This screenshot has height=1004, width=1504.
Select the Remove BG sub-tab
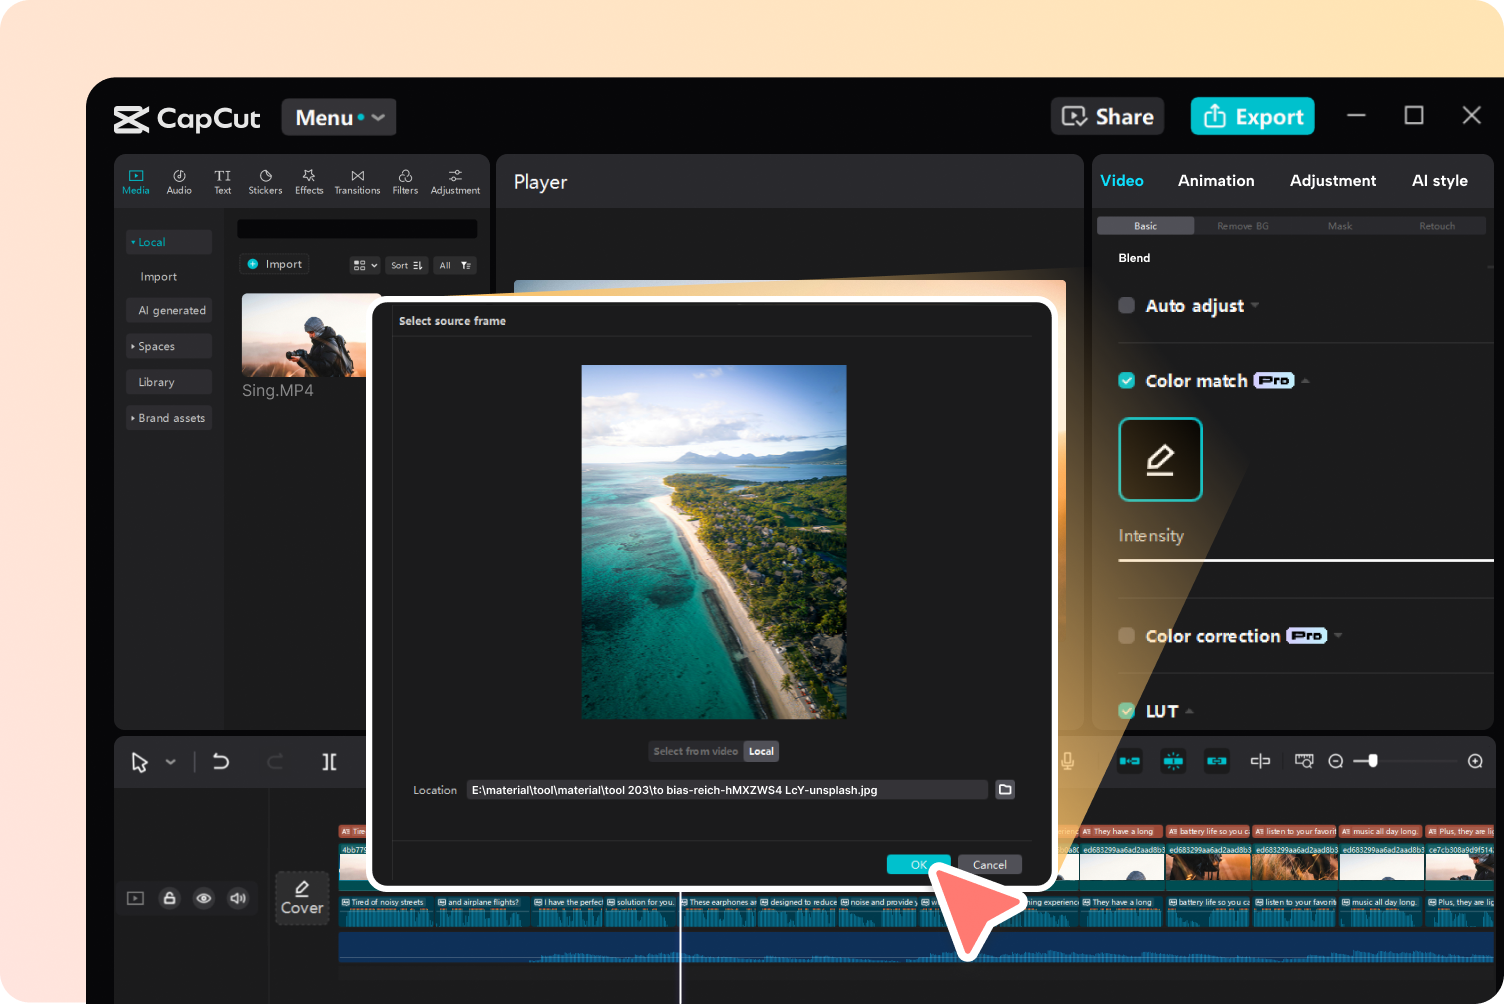[1243, 226]
